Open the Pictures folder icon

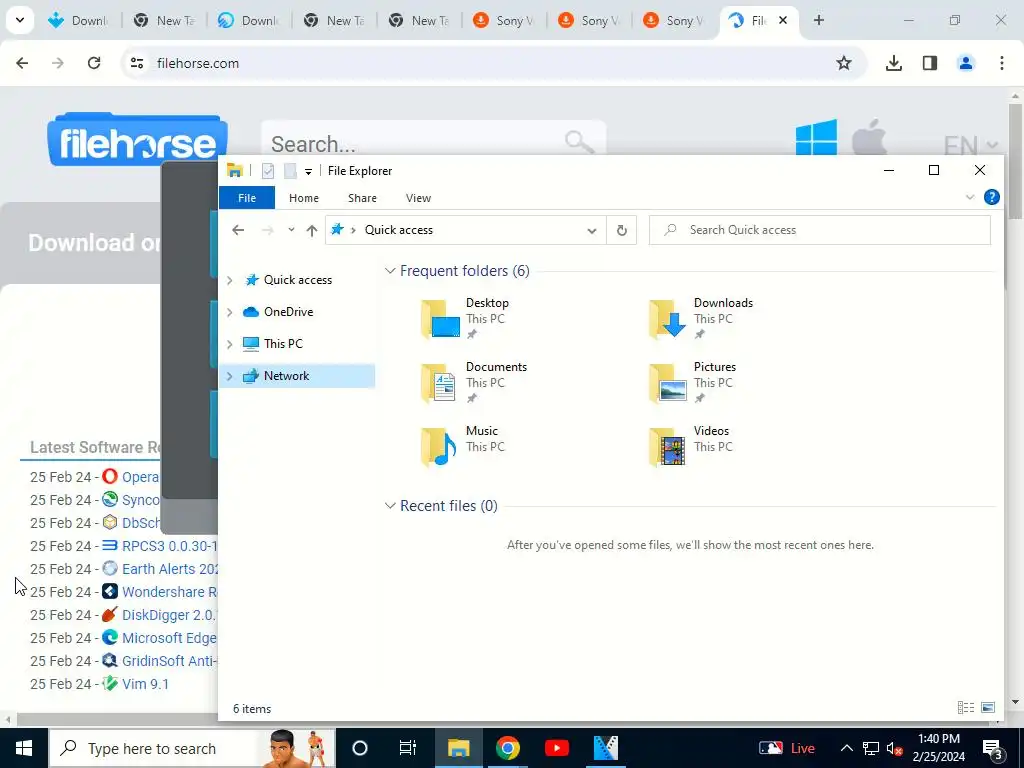pyautogui.click(x=667, y=383)
